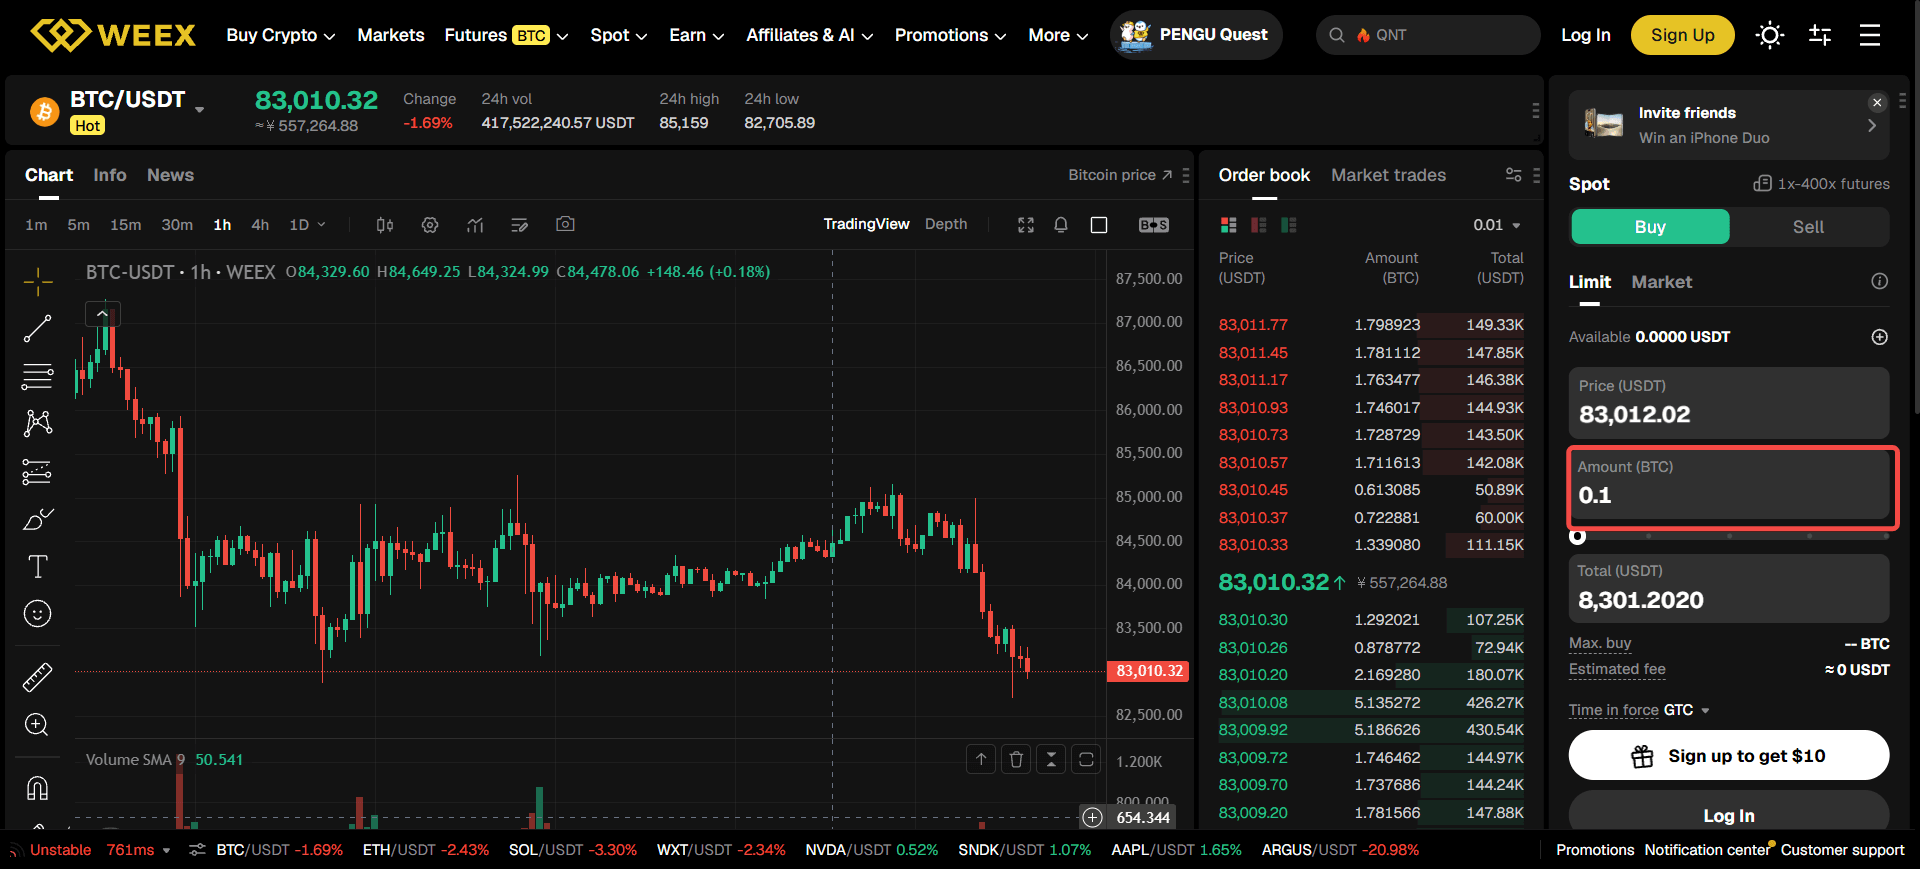Open the forecasting and measurement tool
This screenshot has height=869, width=1920.
click(38, 471)
